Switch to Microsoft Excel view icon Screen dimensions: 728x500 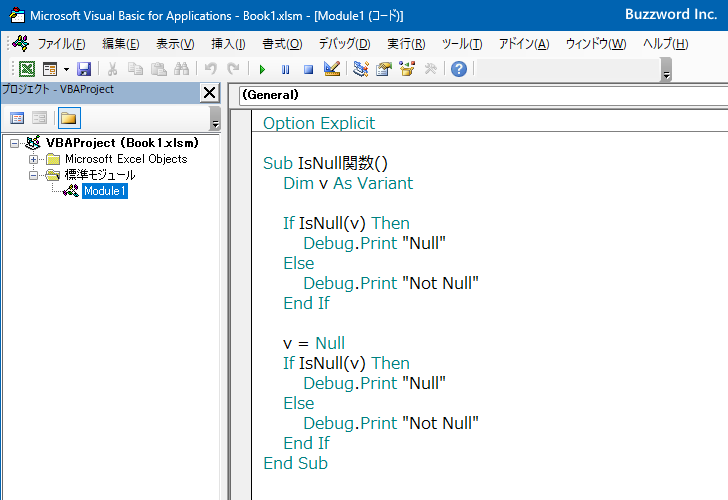tap(27, 69)
